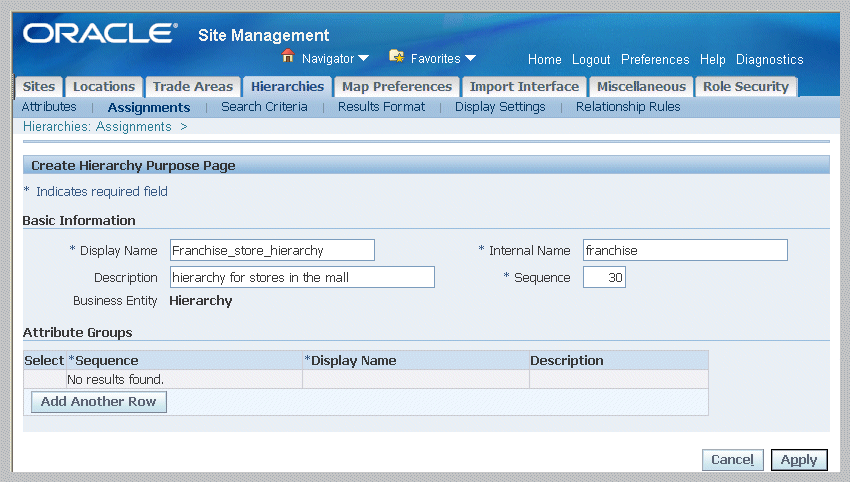Follow the Hierarchies: Assignments breadcrumb link
Image resolution: width=850 pixels, height=482 pixels.
(97, 126)
